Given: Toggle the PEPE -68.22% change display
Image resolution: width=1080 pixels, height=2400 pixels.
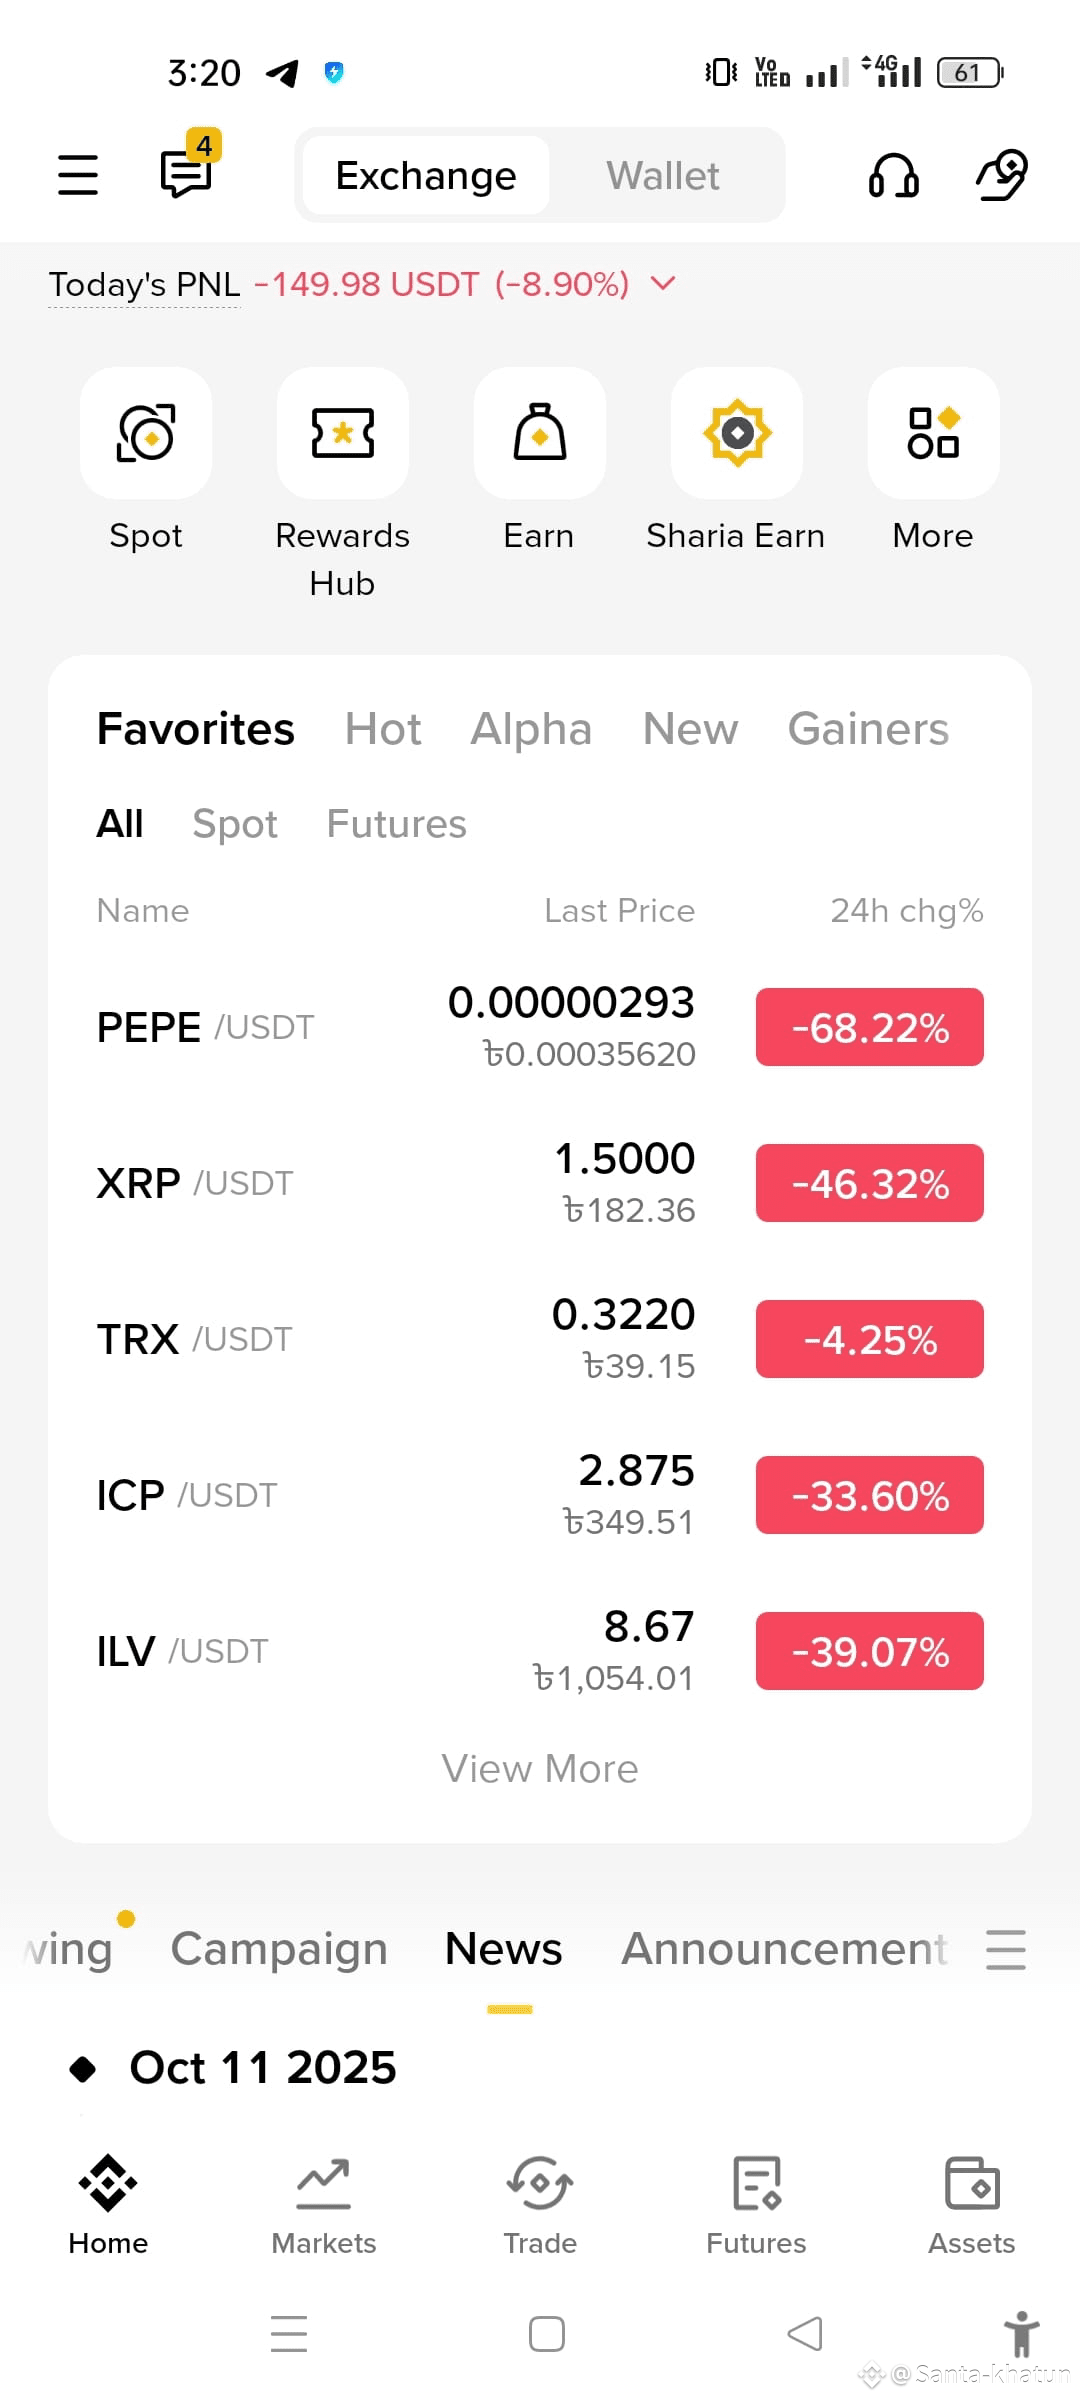Looking at the screenshot, I should [870, 1027].
